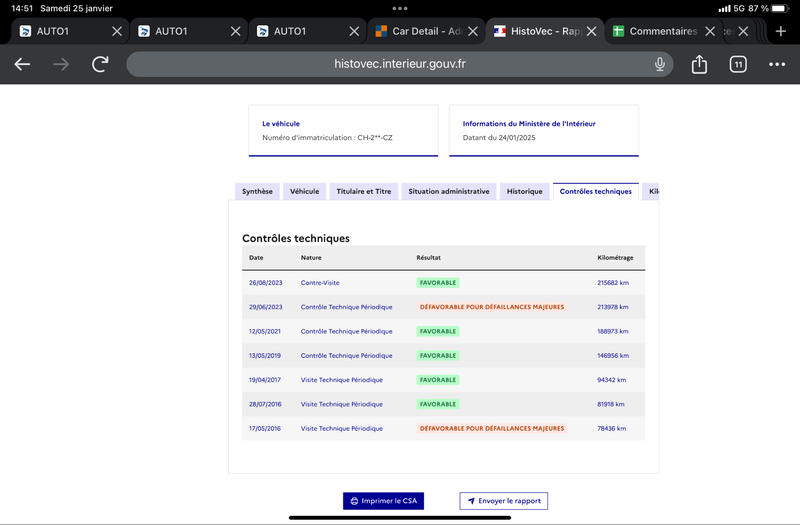This screenshot has height=525, width=800.
Task: Close the Commentaires tab
Action: coord(710,31)
